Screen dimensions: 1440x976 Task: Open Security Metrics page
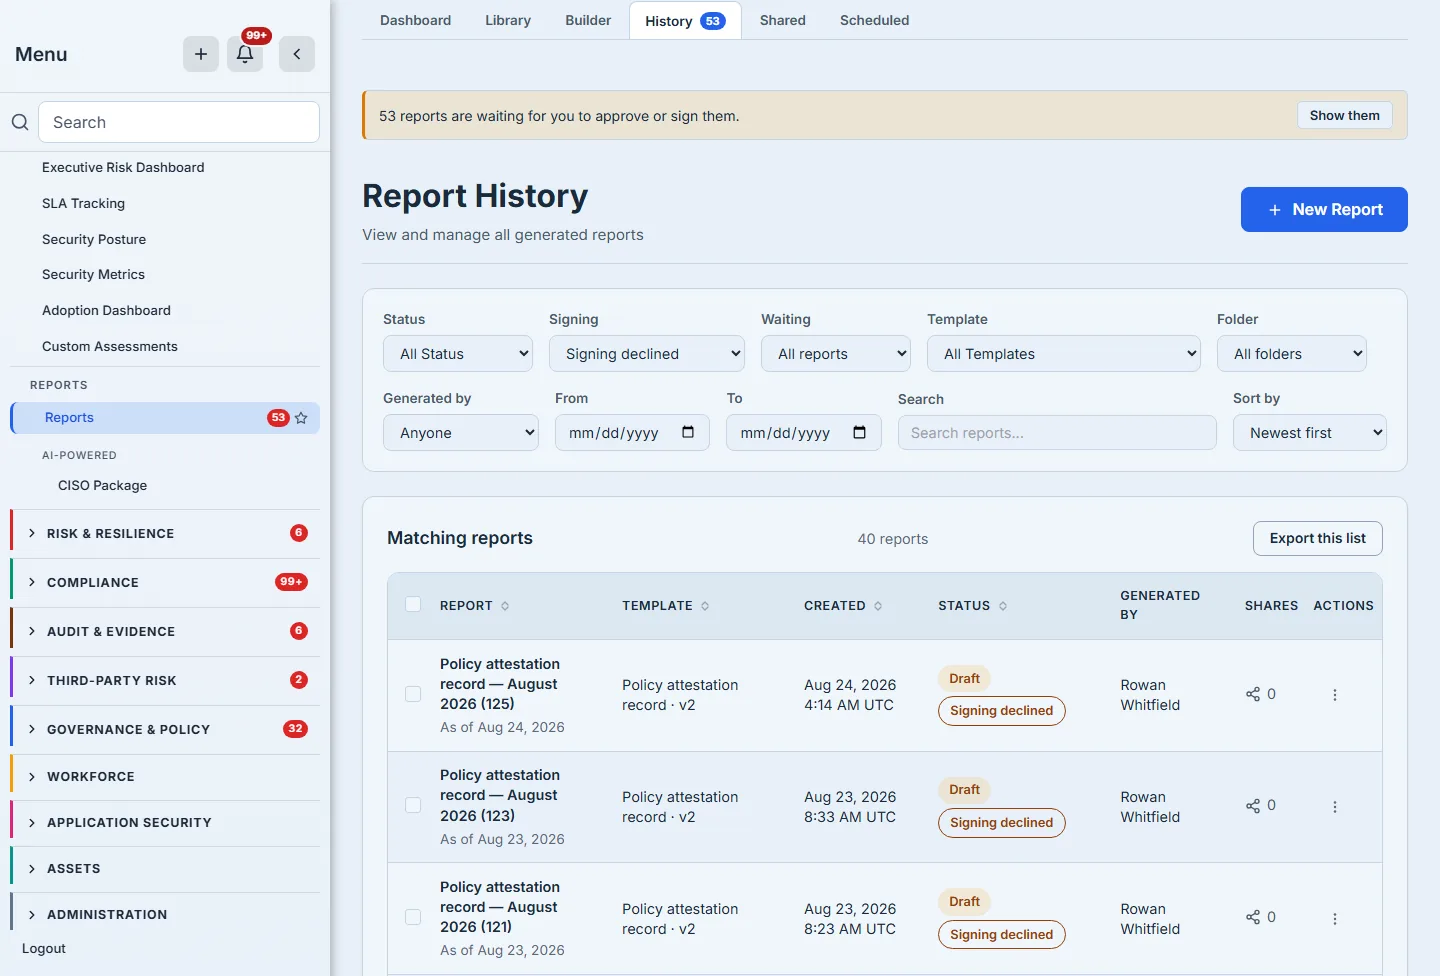point(93,275)
